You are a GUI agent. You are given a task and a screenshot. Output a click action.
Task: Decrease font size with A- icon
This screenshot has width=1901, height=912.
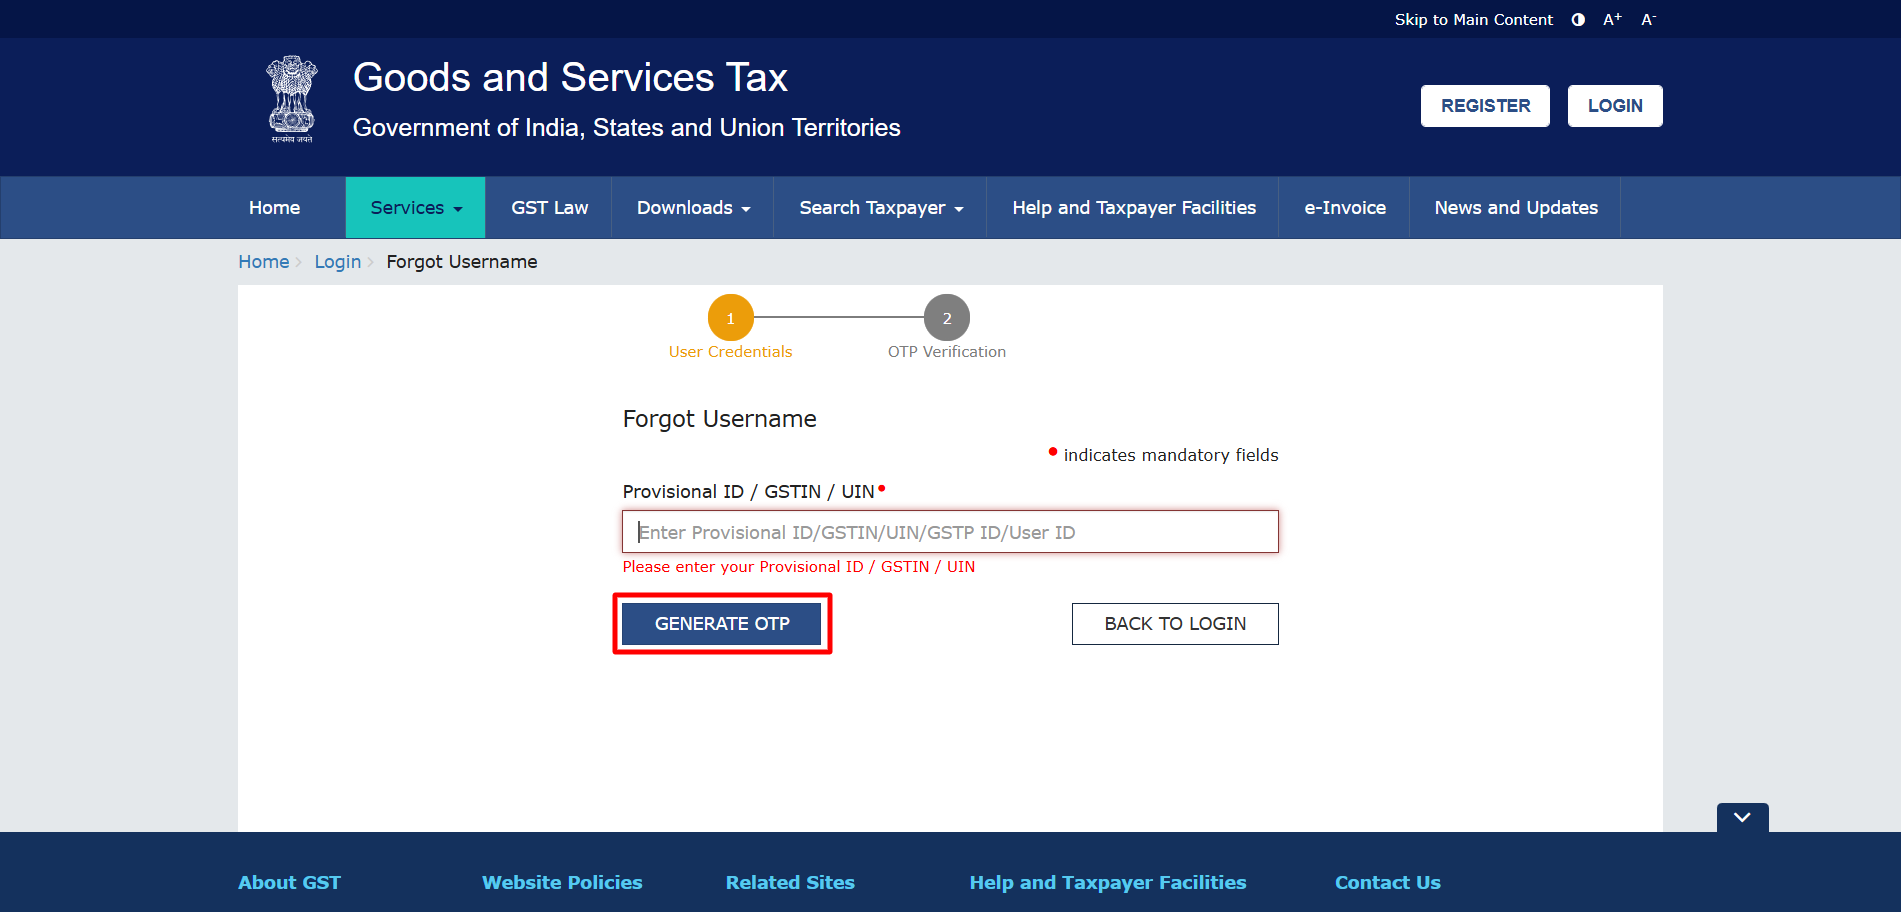(x=1648, y=20)
